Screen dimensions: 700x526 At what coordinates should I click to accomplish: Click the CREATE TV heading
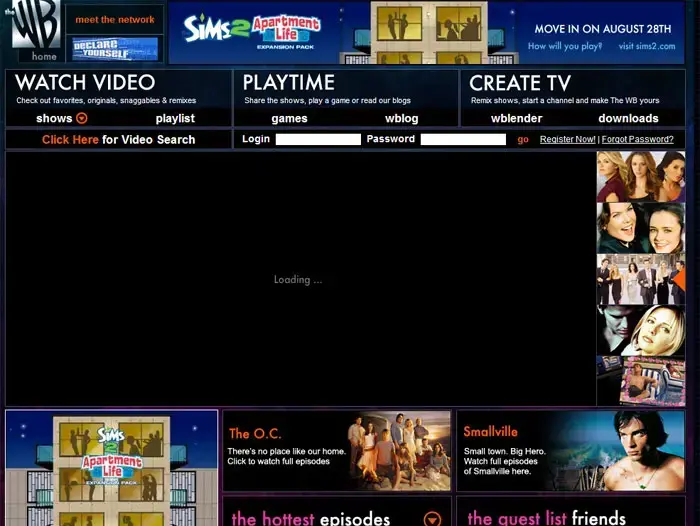tap(520, 83)
